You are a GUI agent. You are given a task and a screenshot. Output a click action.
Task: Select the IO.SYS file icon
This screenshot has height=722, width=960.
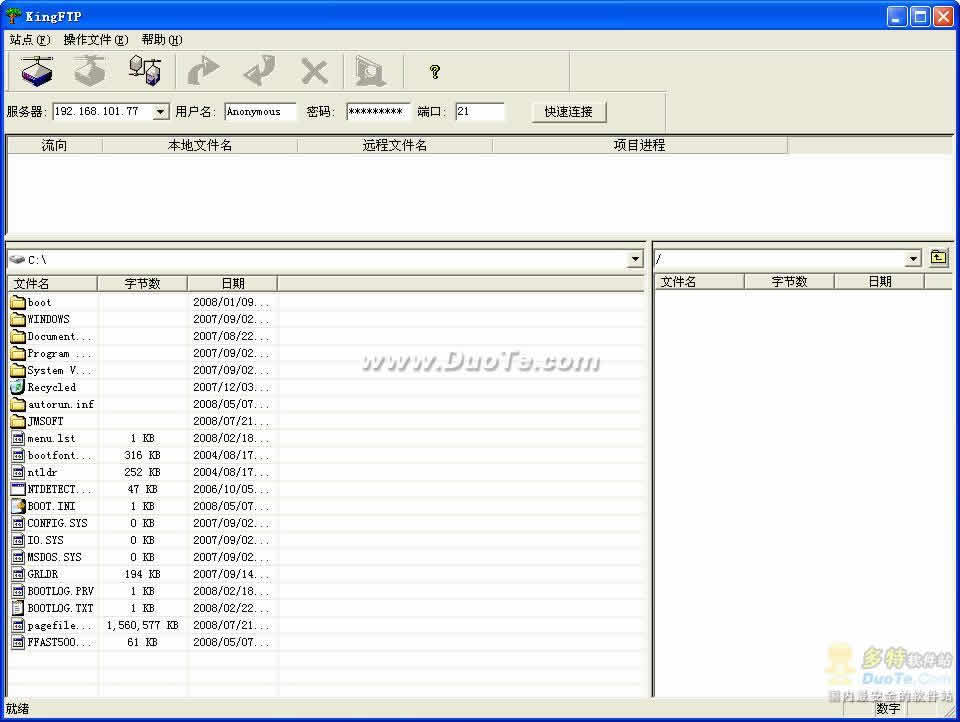click(18, 541)
